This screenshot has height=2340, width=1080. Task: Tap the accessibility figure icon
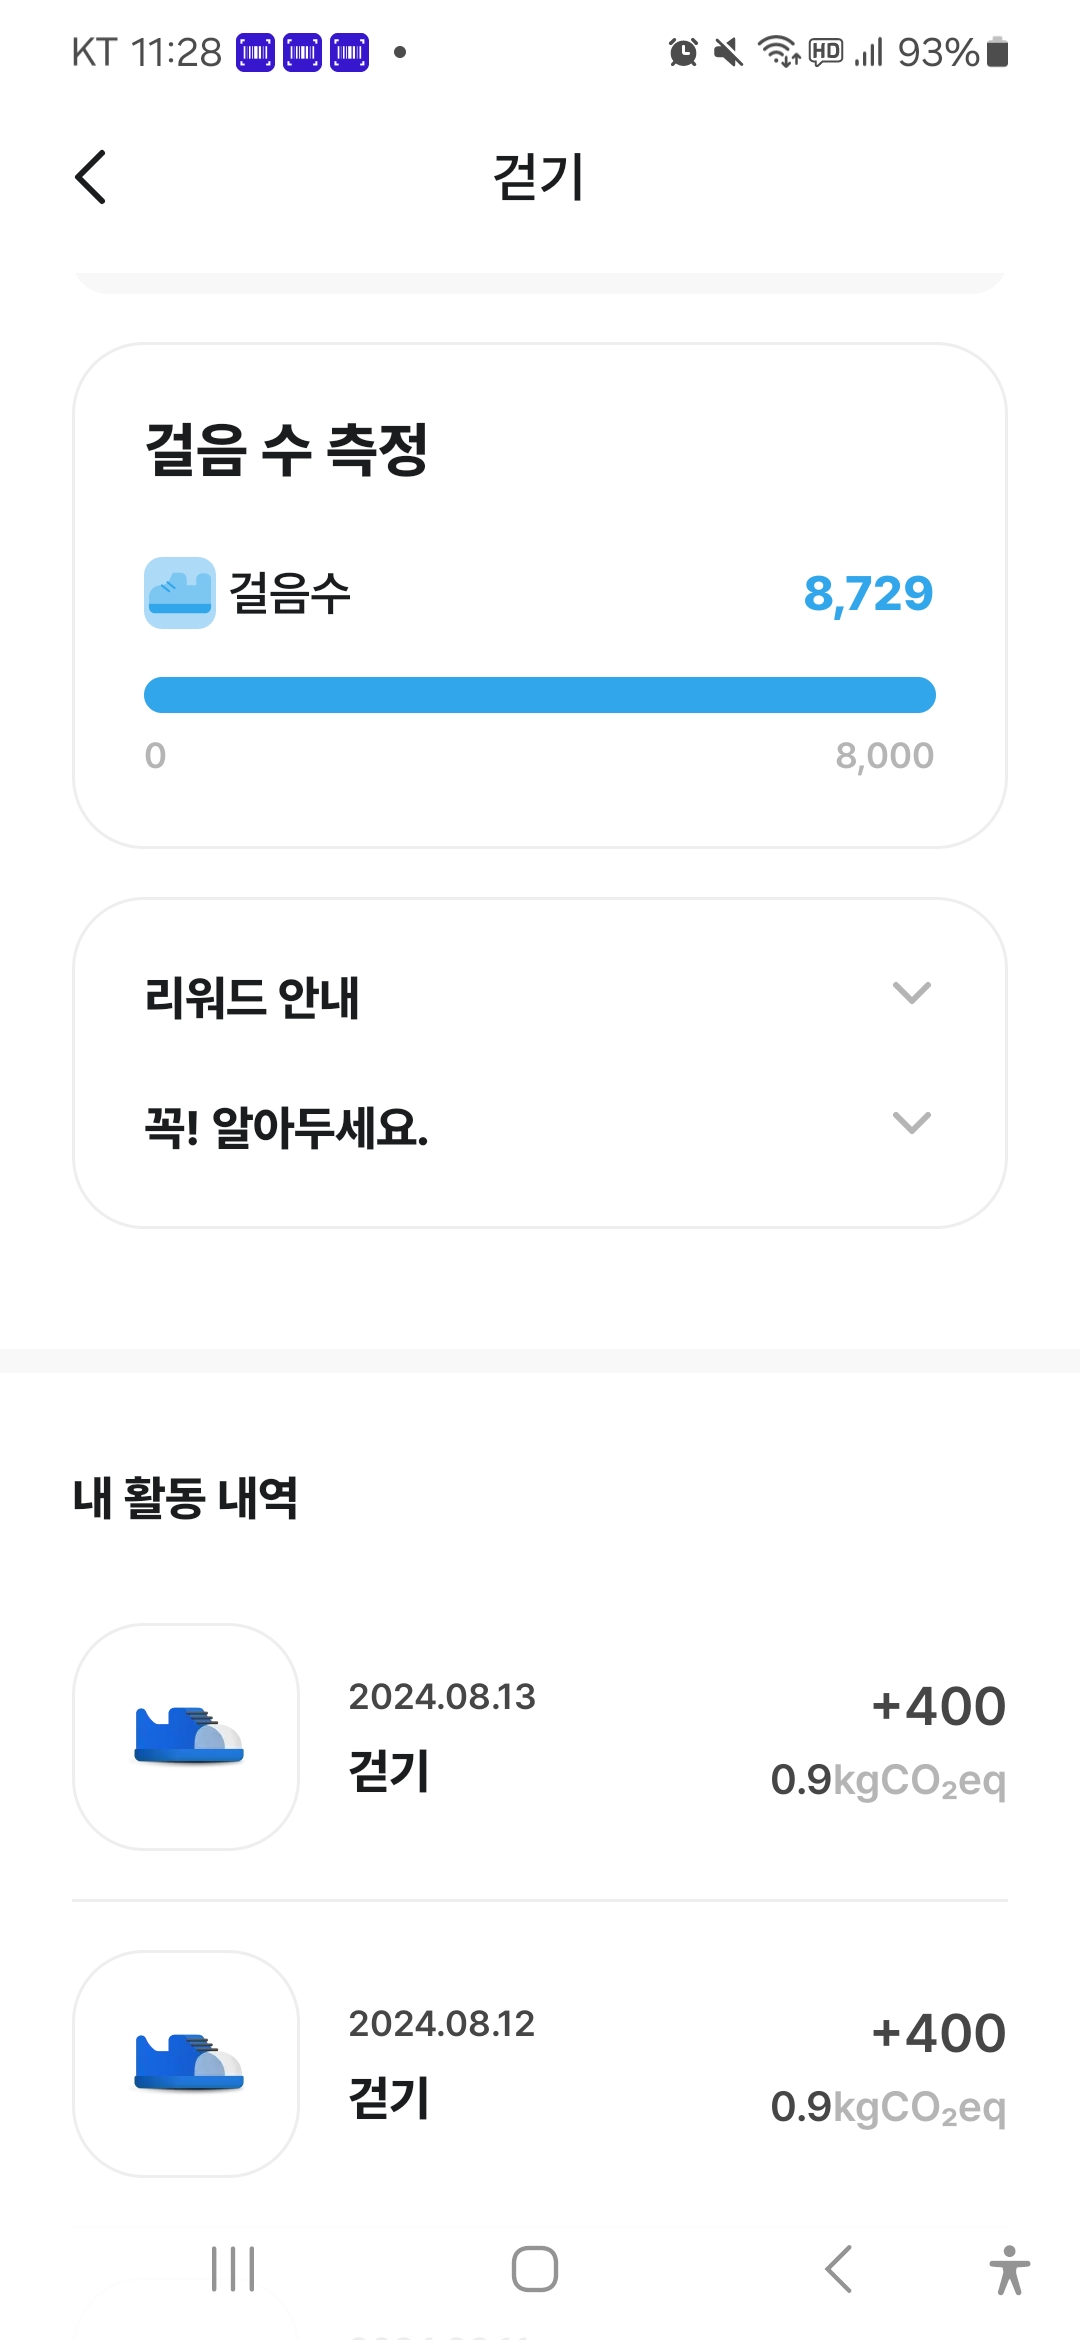tap(1009, 2269)
